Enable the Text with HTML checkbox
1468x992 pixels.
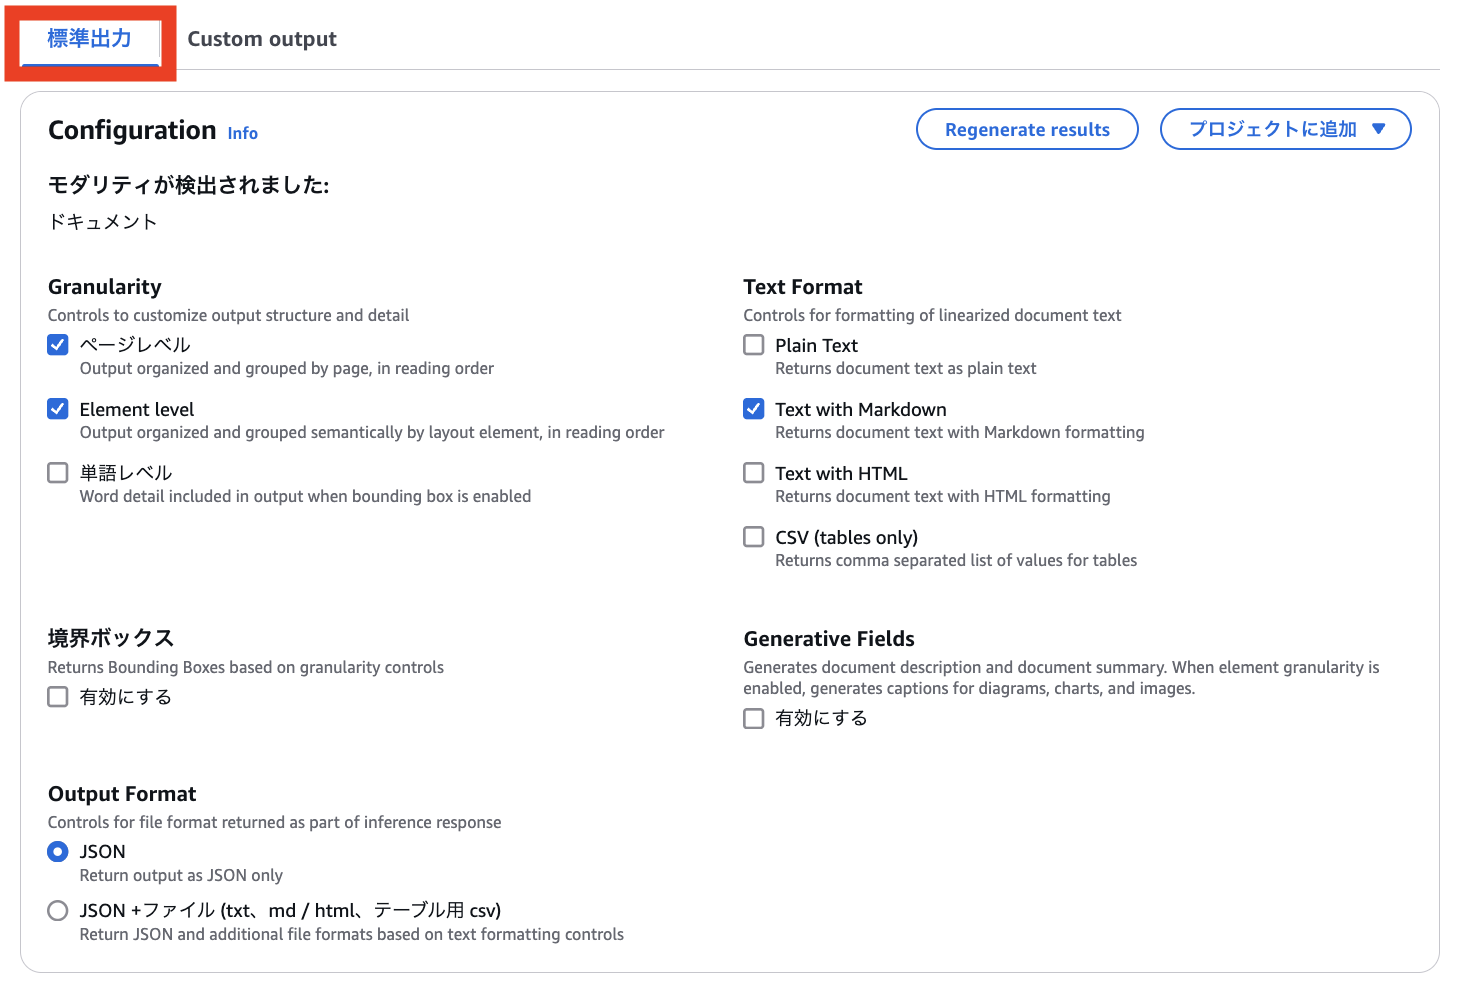click(x=754, y=473)
